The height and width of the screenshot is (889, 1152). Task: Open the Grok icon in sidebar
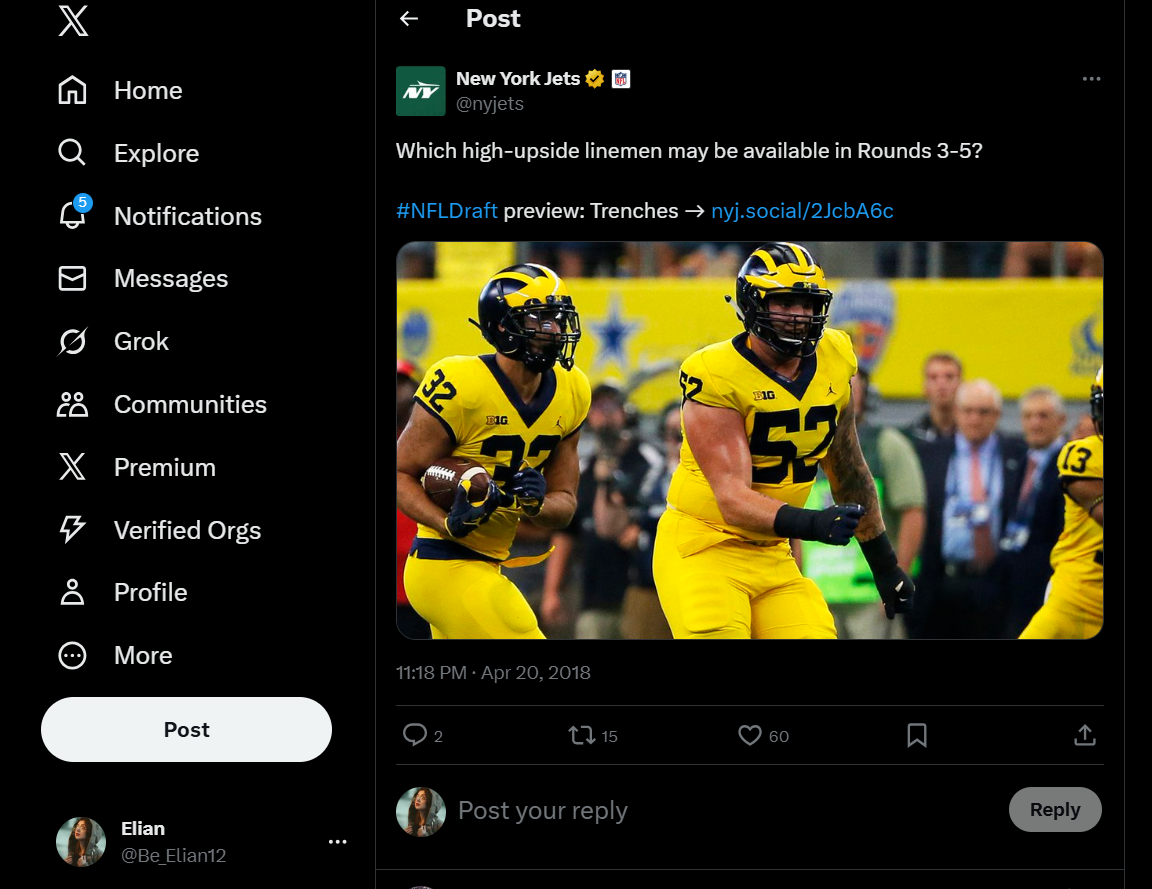(x=72, y=342)
